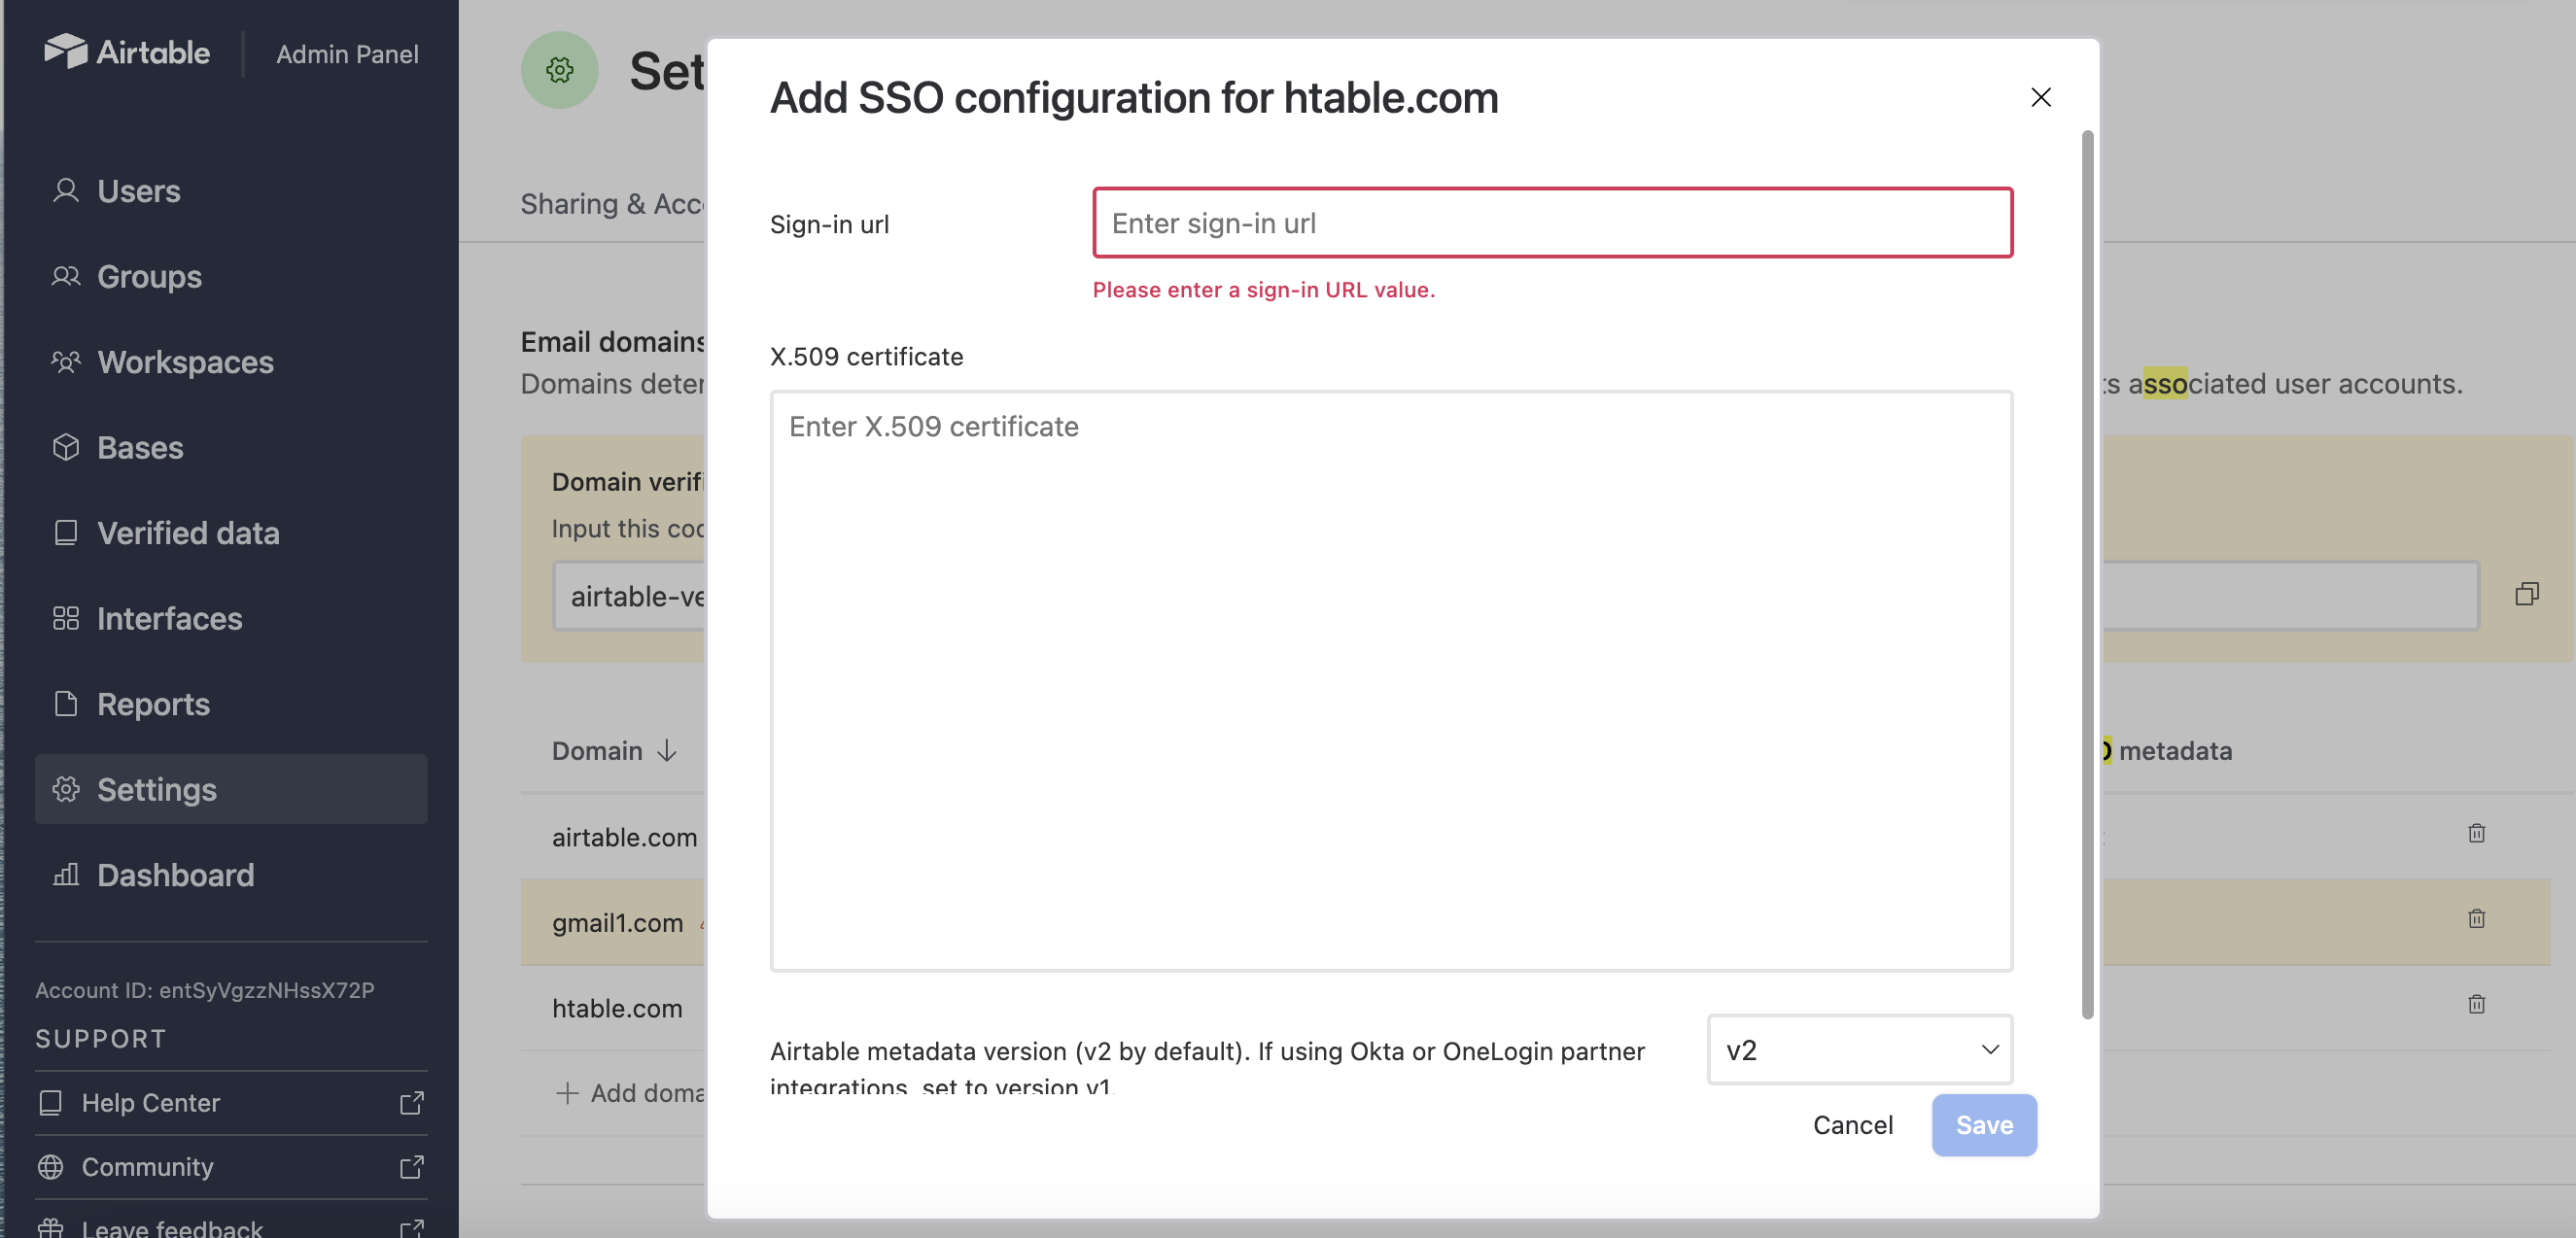
Task: Click the Interfaces grid icon
Action: coord(66,618)
